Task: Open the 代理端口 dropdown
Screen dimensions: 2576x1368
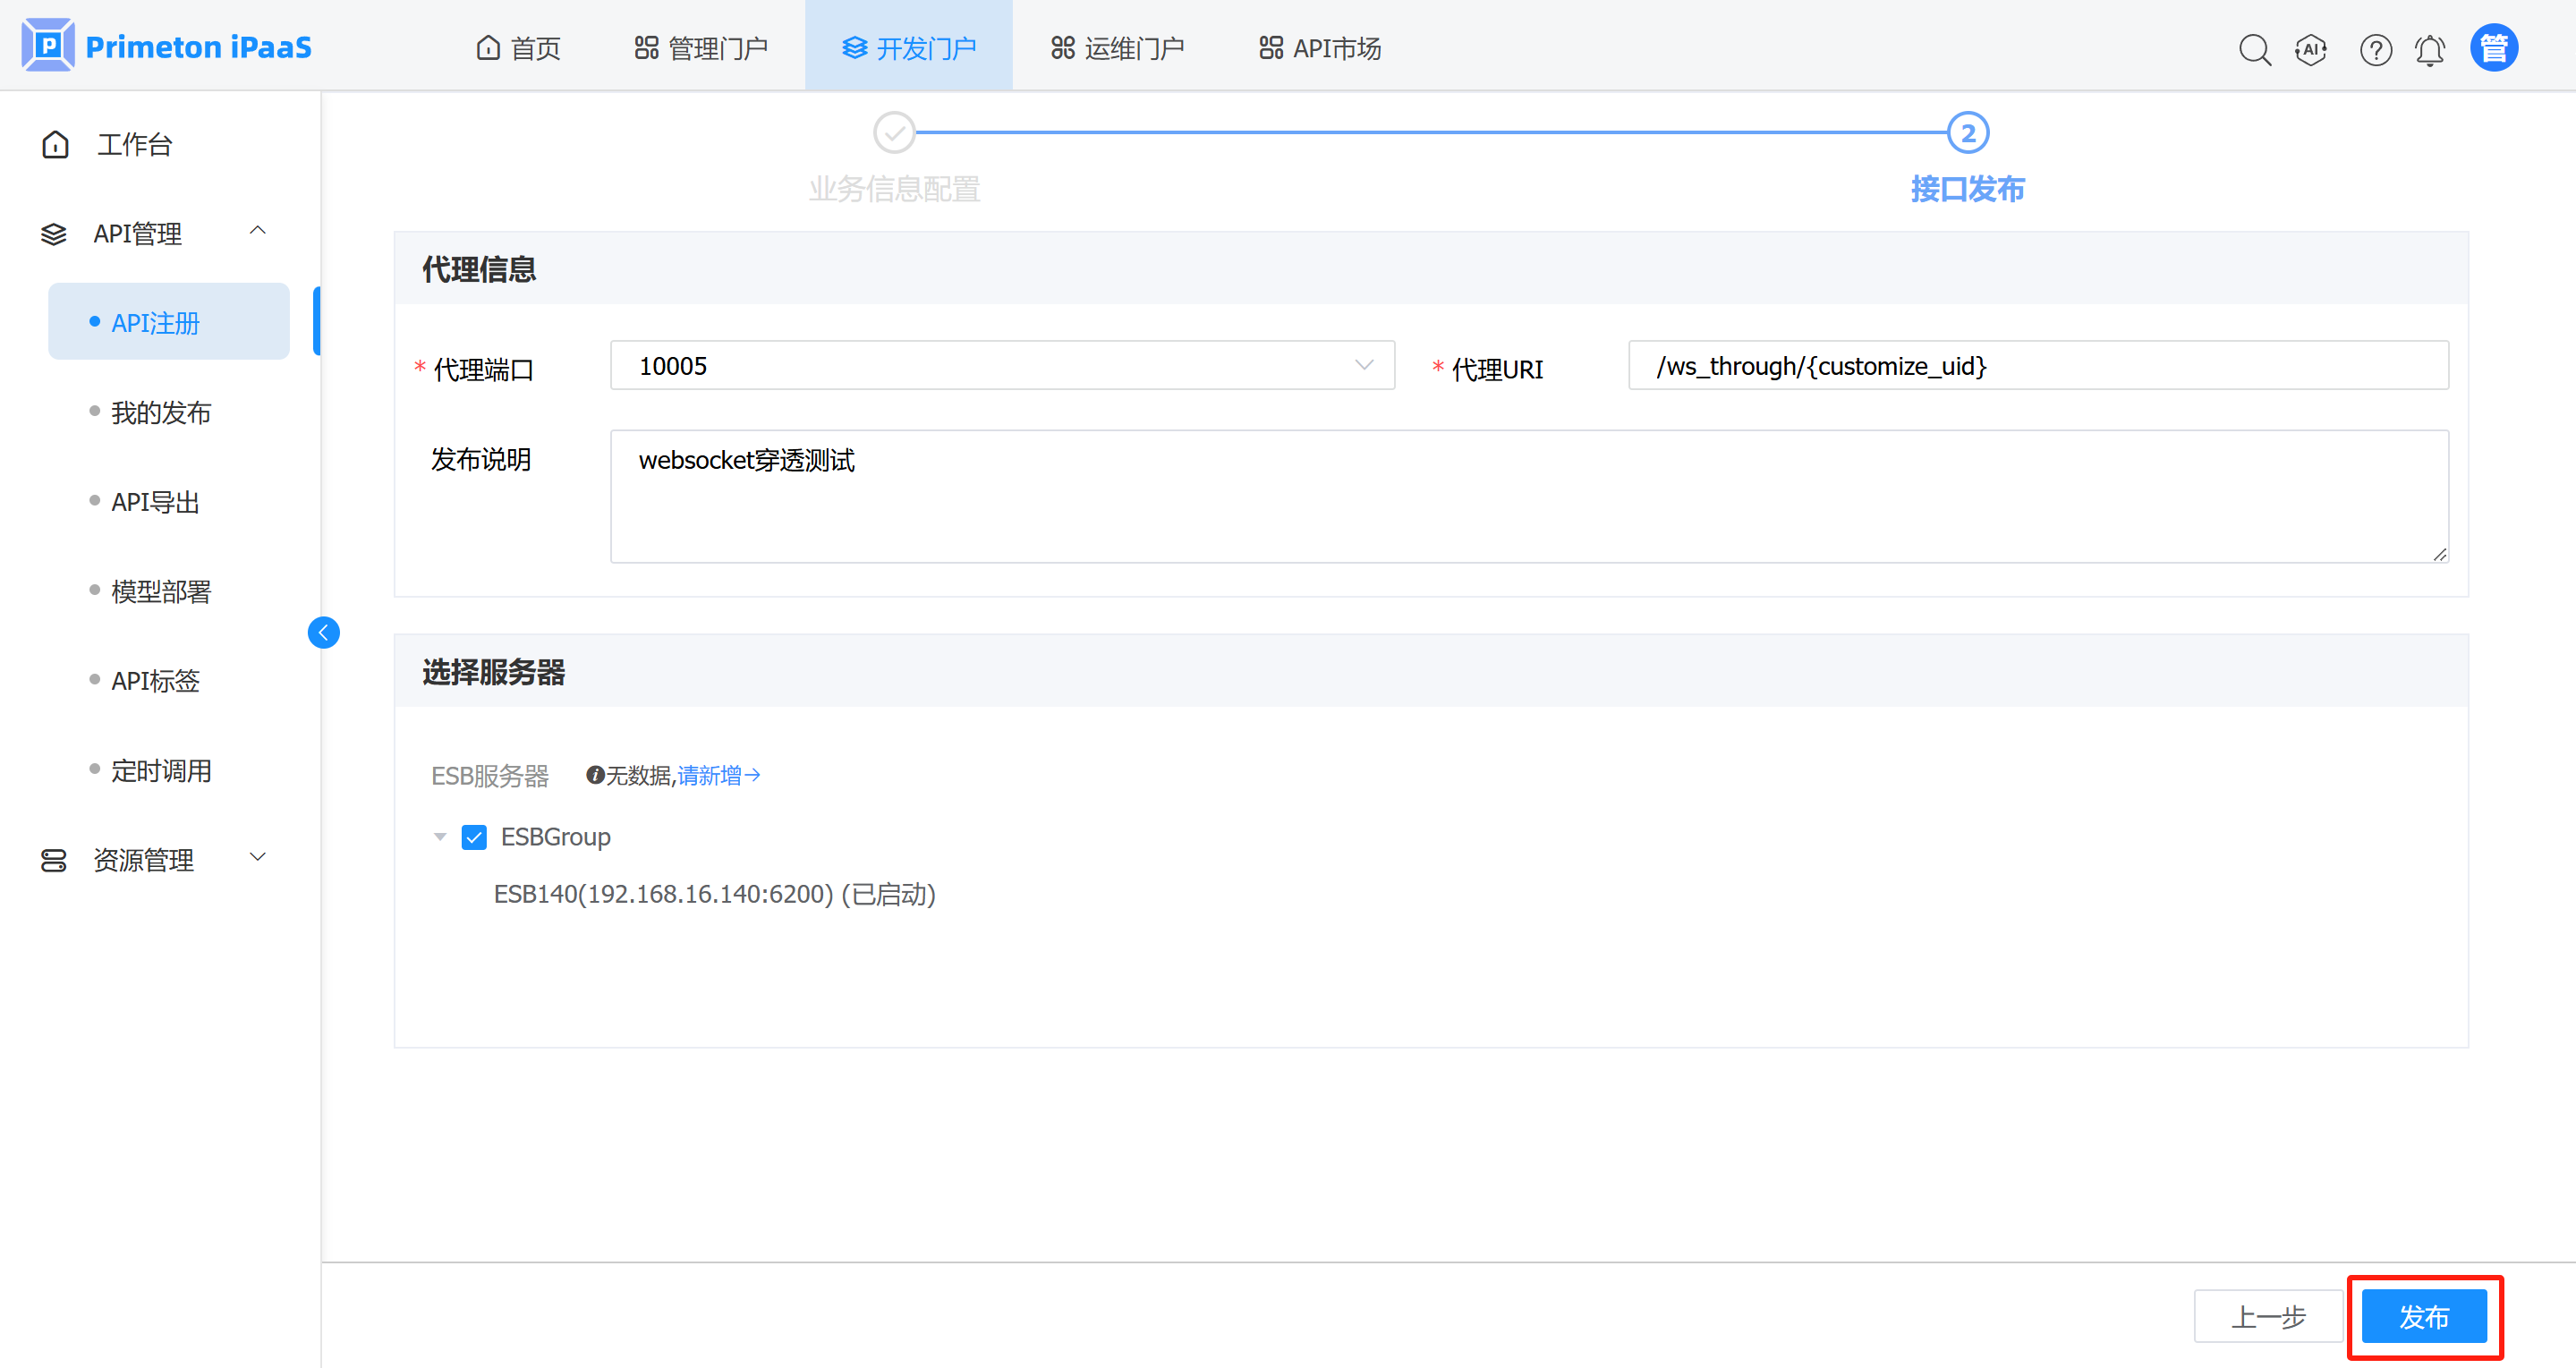Action: [x=1002, y=366]
